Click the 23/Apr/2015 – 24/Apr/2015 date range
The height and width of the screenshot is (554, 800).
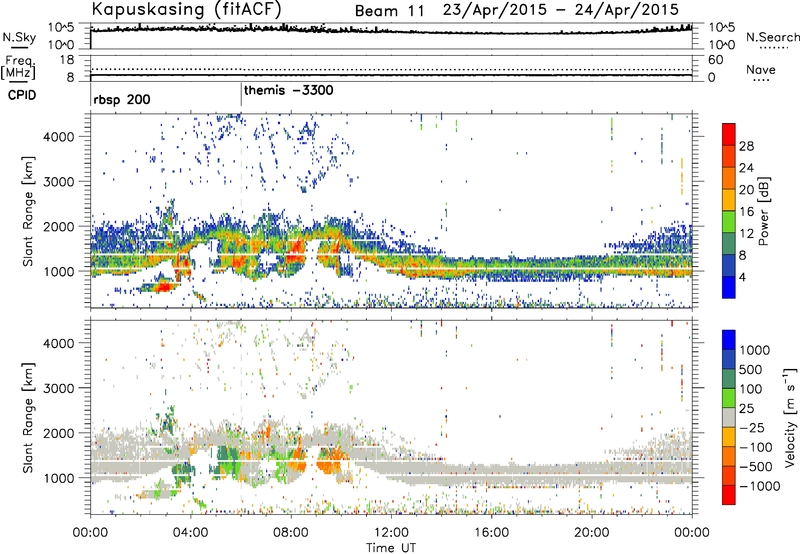pyautogui.click(x=561, y=10)
